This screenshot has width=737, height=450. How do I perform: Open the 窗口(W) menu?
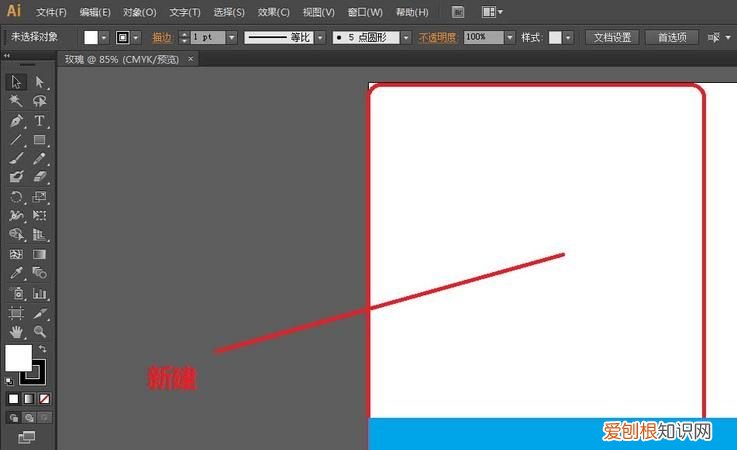pyautogui.click(x=365, y=13)
